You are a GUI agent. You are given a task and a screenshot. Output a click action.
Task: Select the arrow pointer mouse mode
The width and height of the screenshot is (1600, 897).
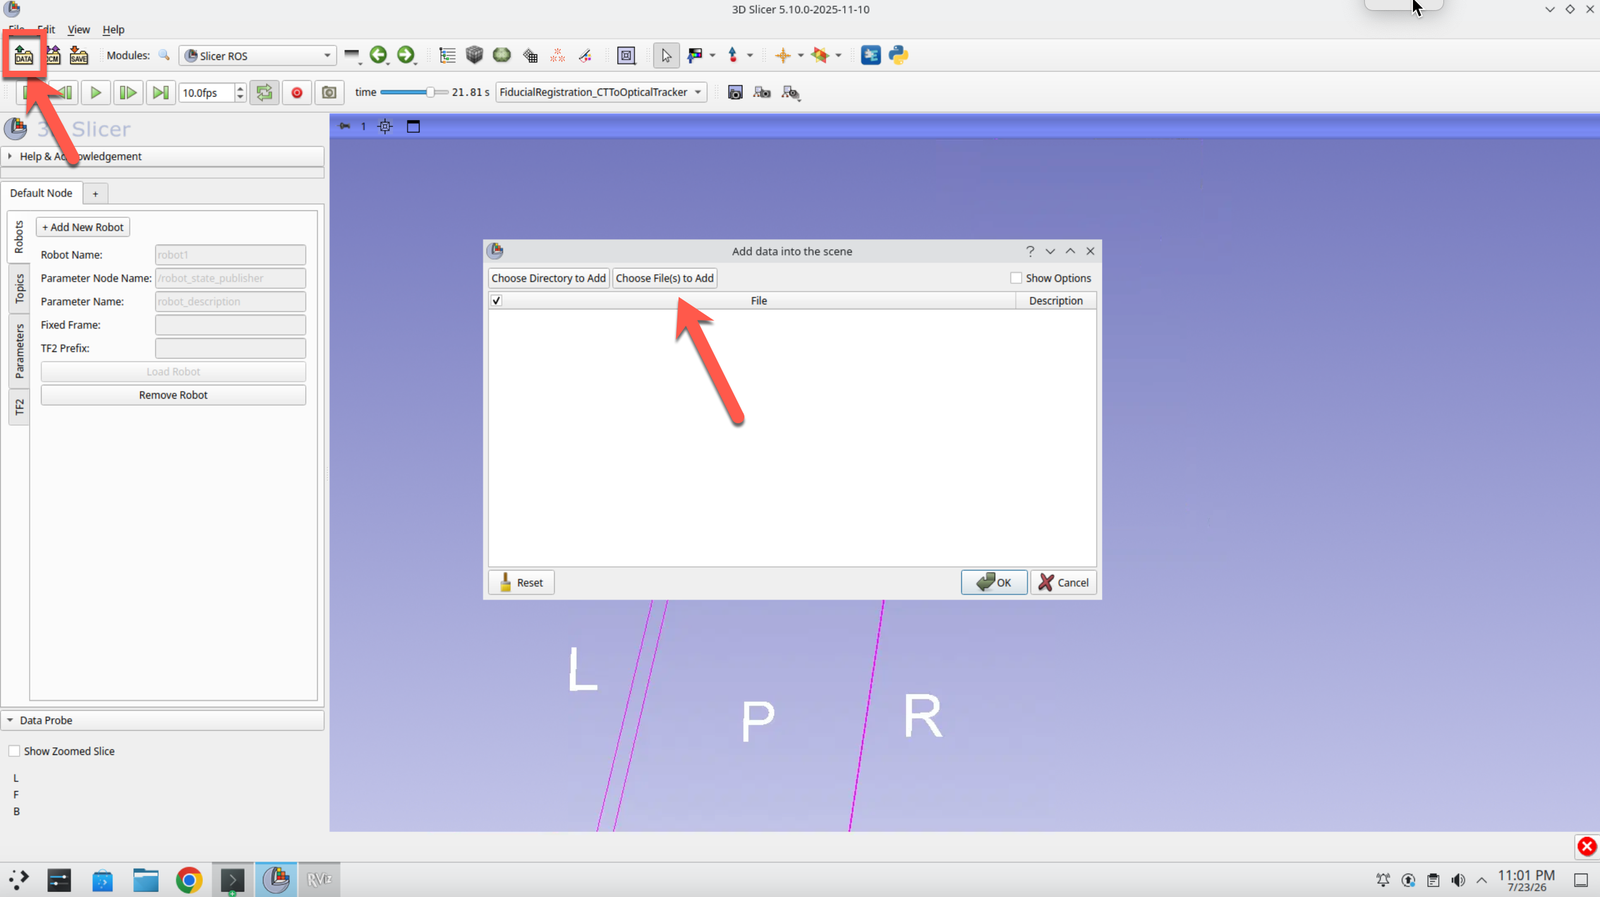(666, 55)
